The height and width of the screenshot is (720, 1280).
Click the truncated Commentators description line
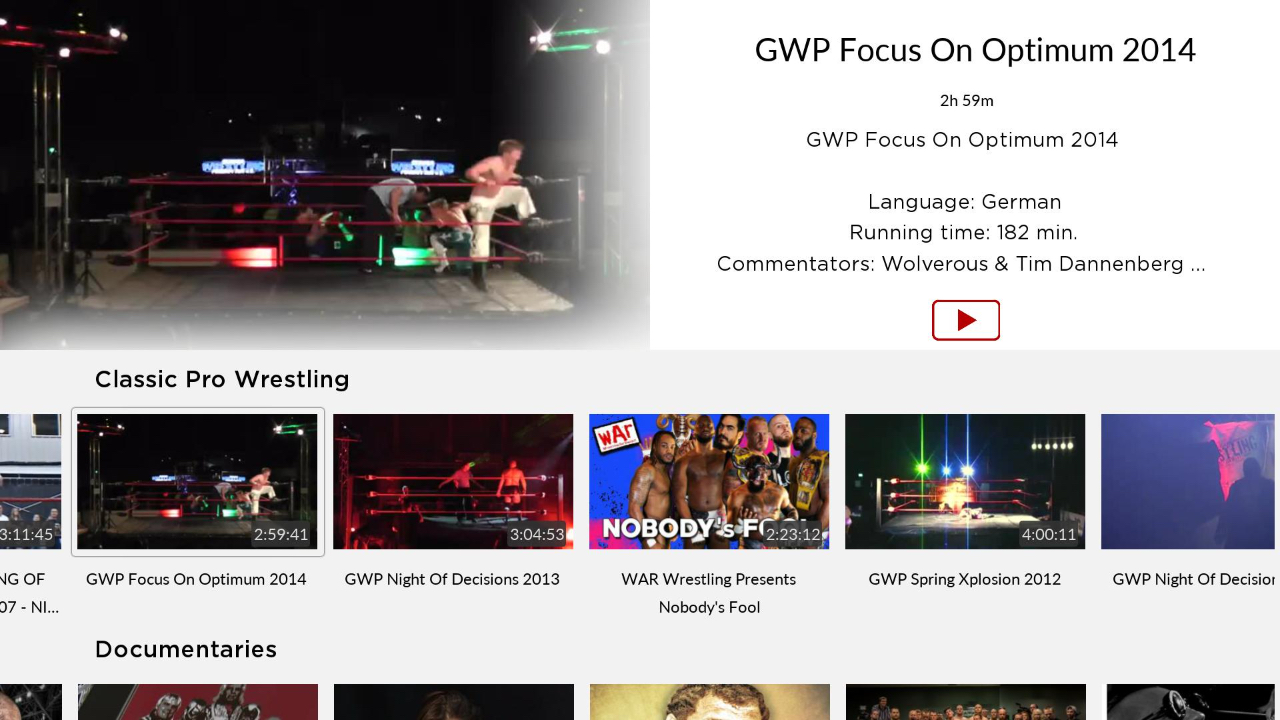[961, 264]
